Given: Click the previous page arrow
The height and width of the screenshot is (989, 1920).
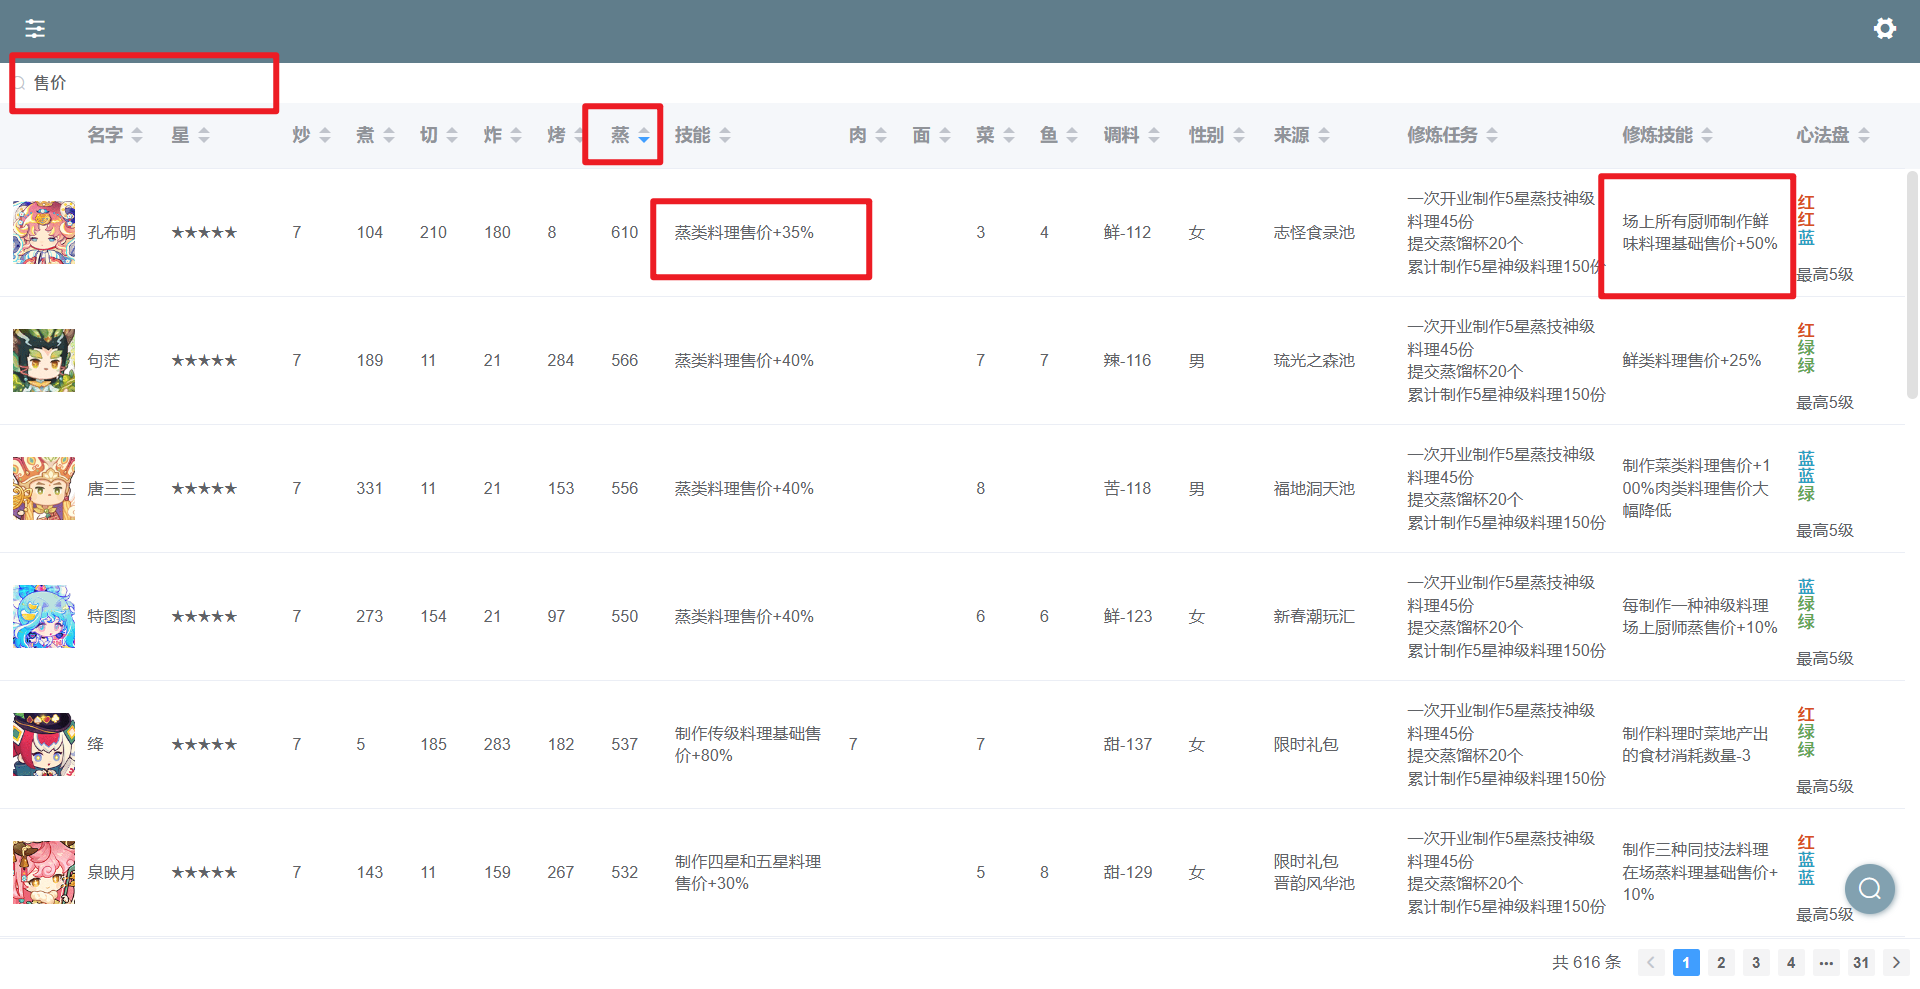Looking at the screenshot, I should click(1651, 963).
